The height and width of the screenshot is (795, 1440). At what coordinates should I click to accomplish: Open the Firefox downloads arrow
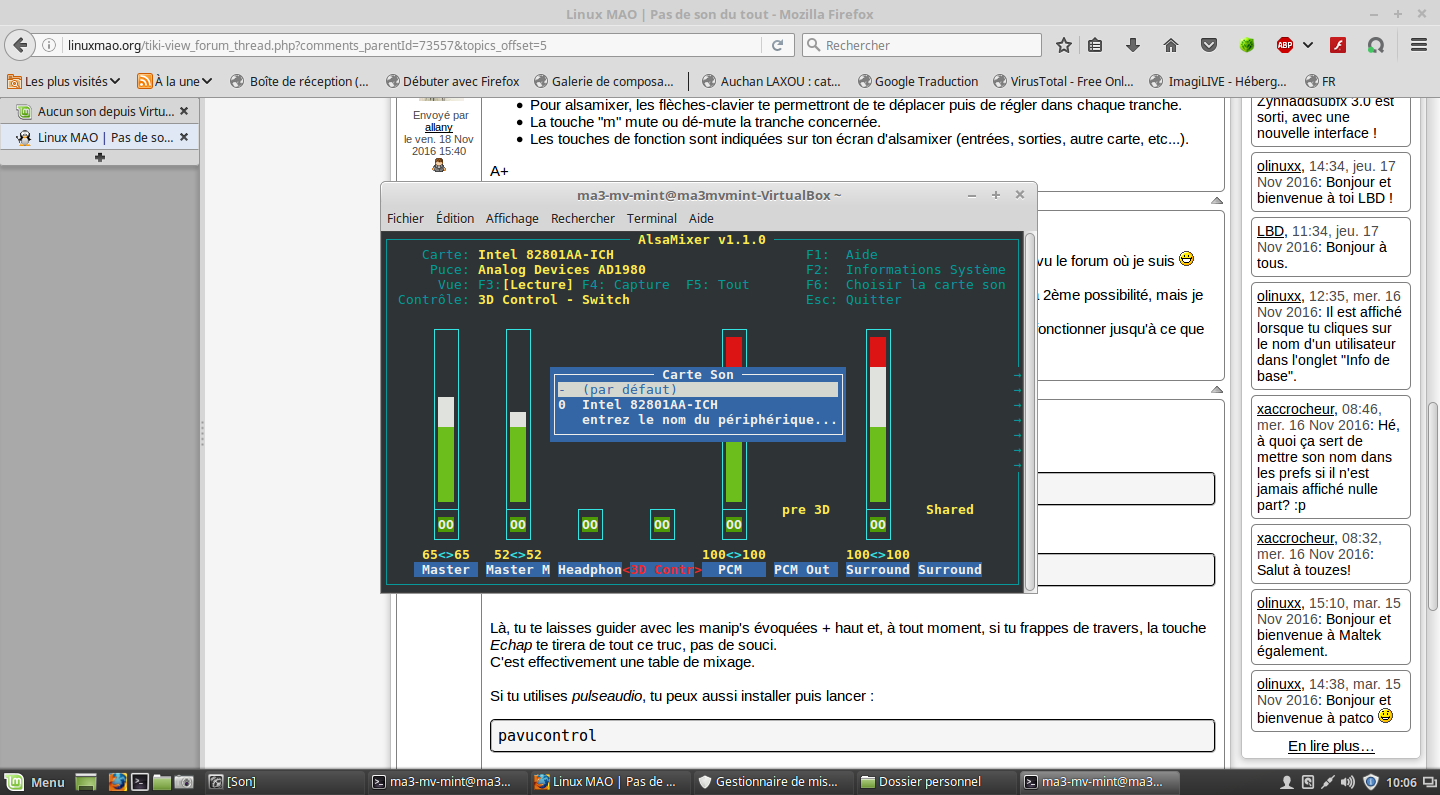(x=1133, y=45)
